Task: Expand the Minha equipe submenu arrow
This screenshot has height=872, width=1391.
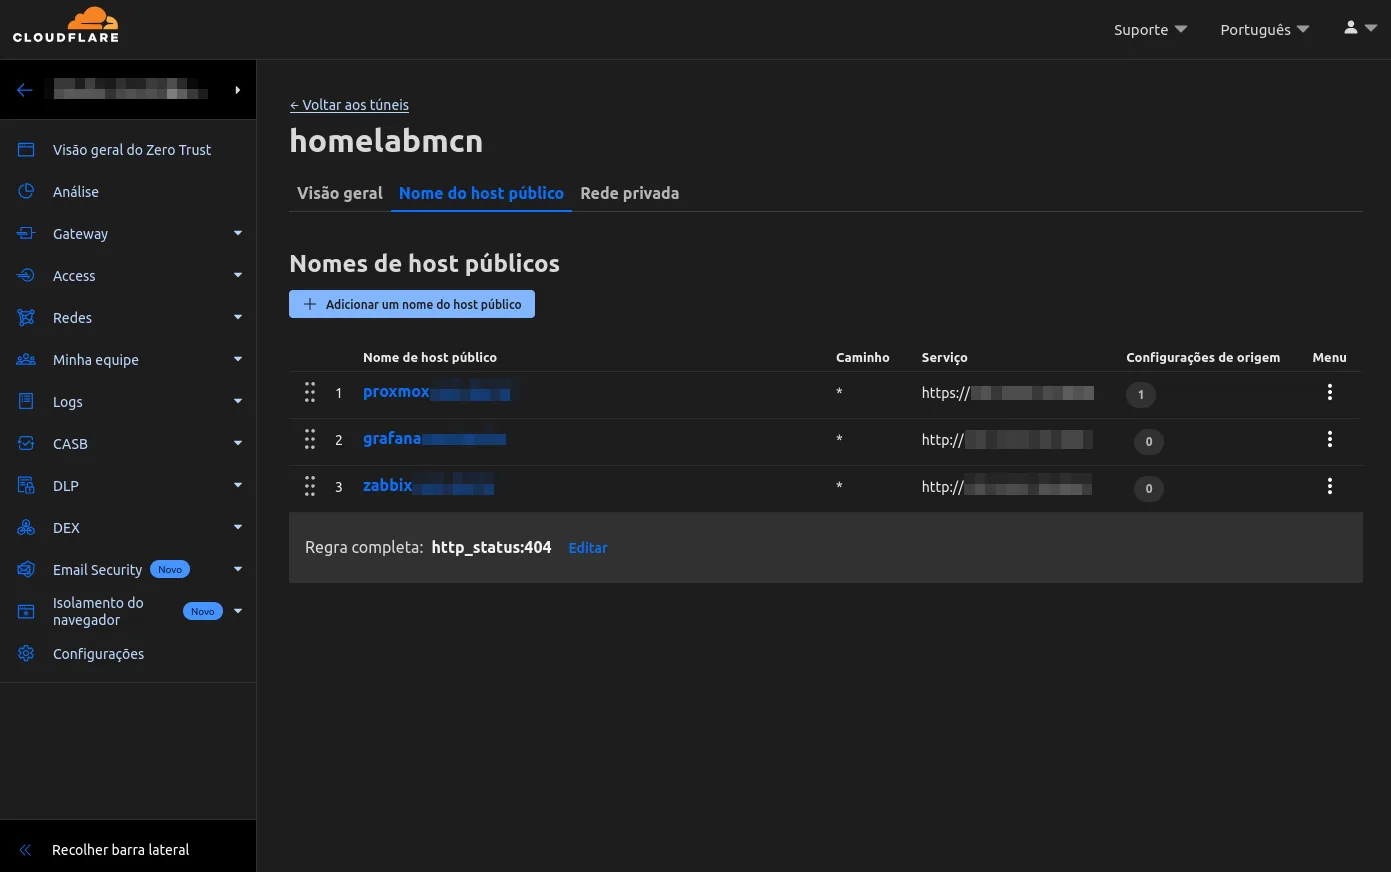Action: tap(238, 359)
